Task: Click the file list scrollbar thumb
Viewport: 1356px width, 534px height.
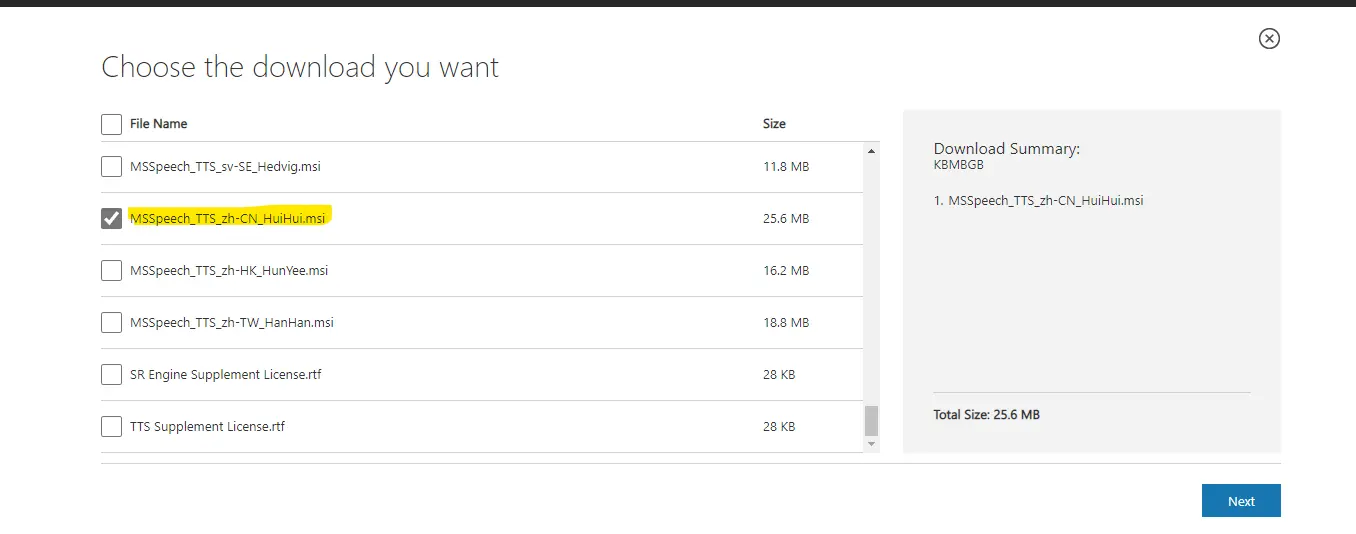Action: (x=871, y=420)
